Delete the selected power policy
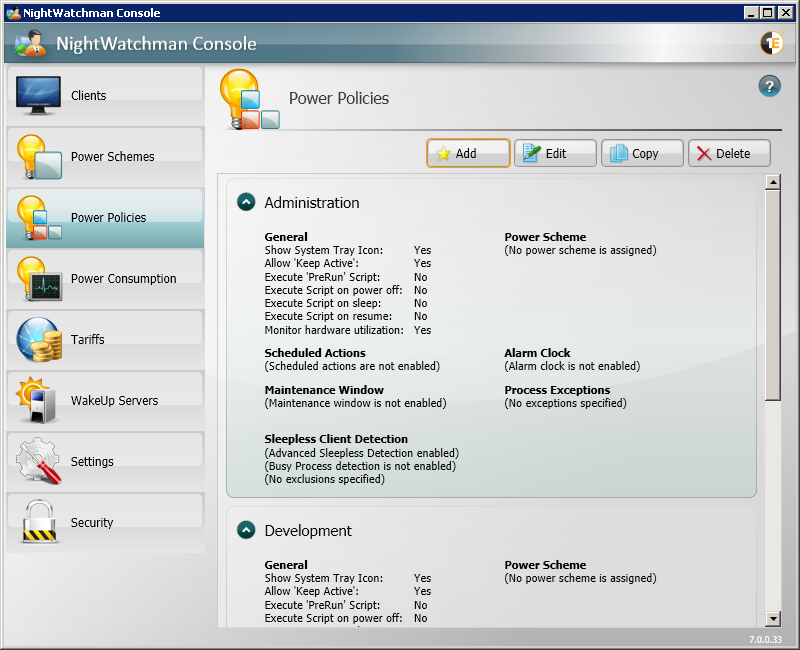Viewport: 800px width, 650px height. point(729,153)
